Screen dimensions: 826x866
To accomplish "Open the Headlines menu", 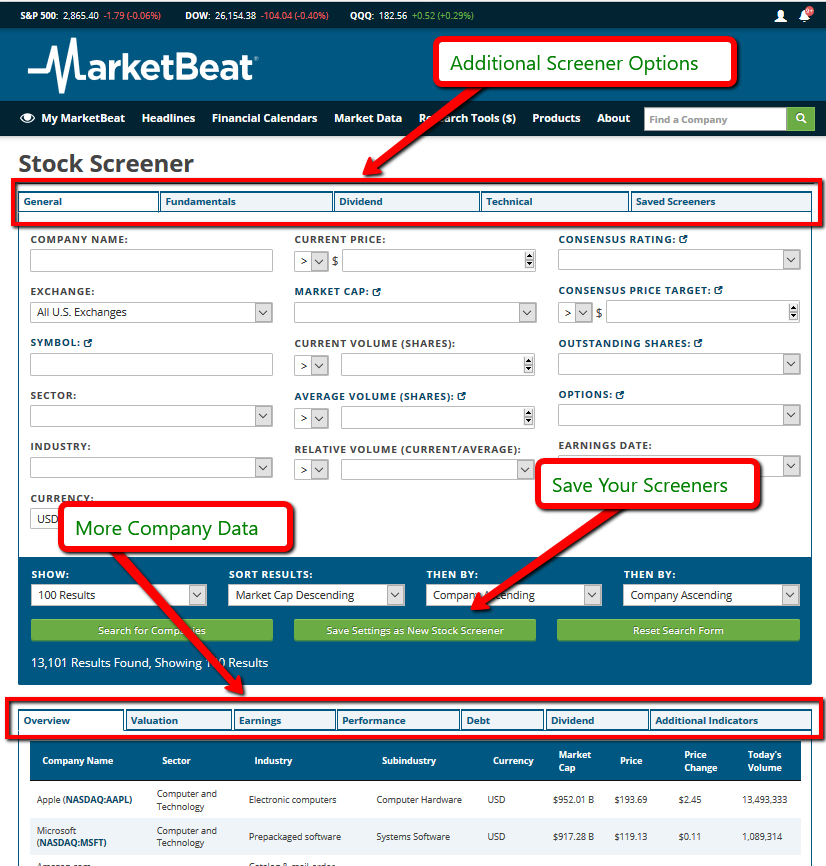I will pos(168,118).
